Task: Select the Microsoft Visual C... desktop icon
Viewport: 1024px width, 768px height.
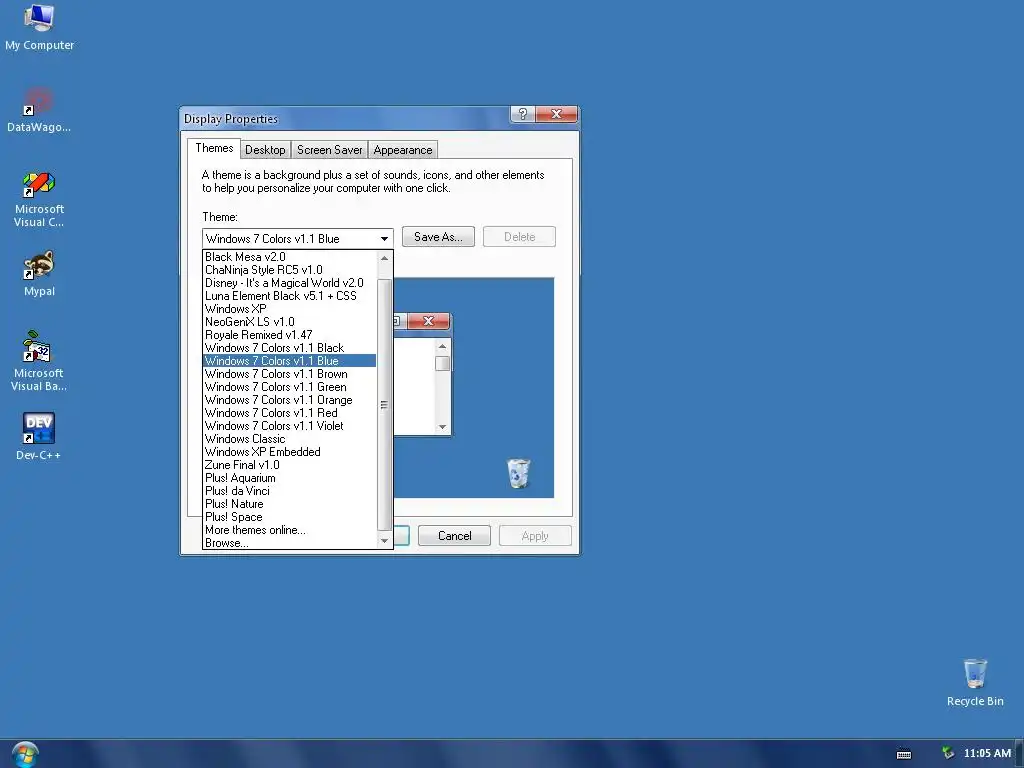Action: 39,200
